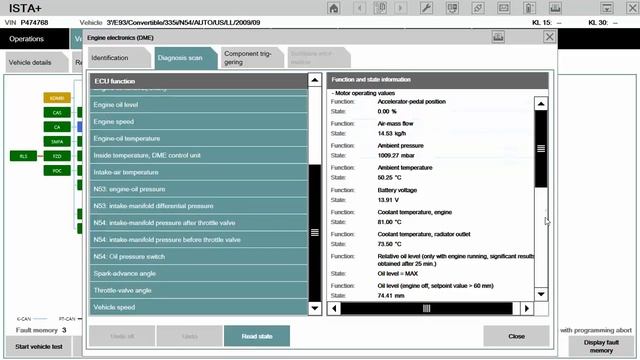Select the CA control unit box
The width and height of the screenshot is (640, 360).
click(57, 127)
